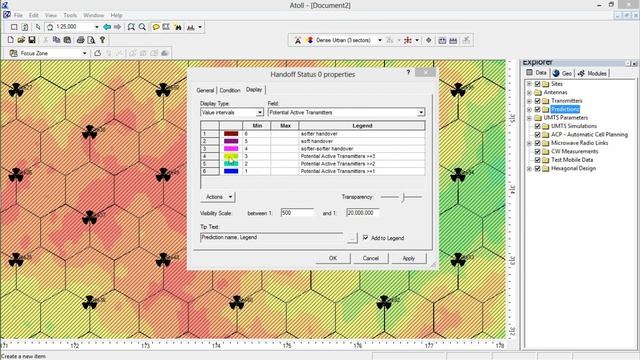Click the Cancel button
Viewport: 640px width, 360px height.
pyautogui.click(x=371, y=258)
